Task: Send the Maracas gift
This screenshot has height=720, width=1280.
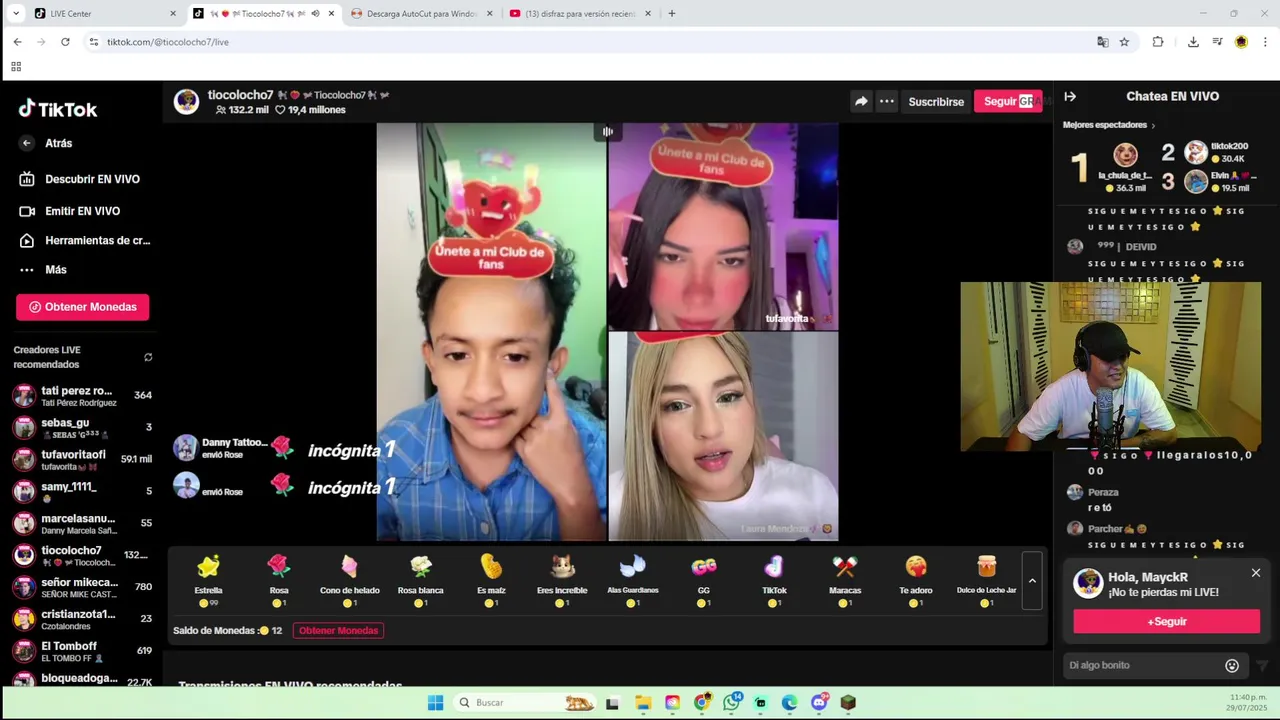Action: (x=845, y=581)
